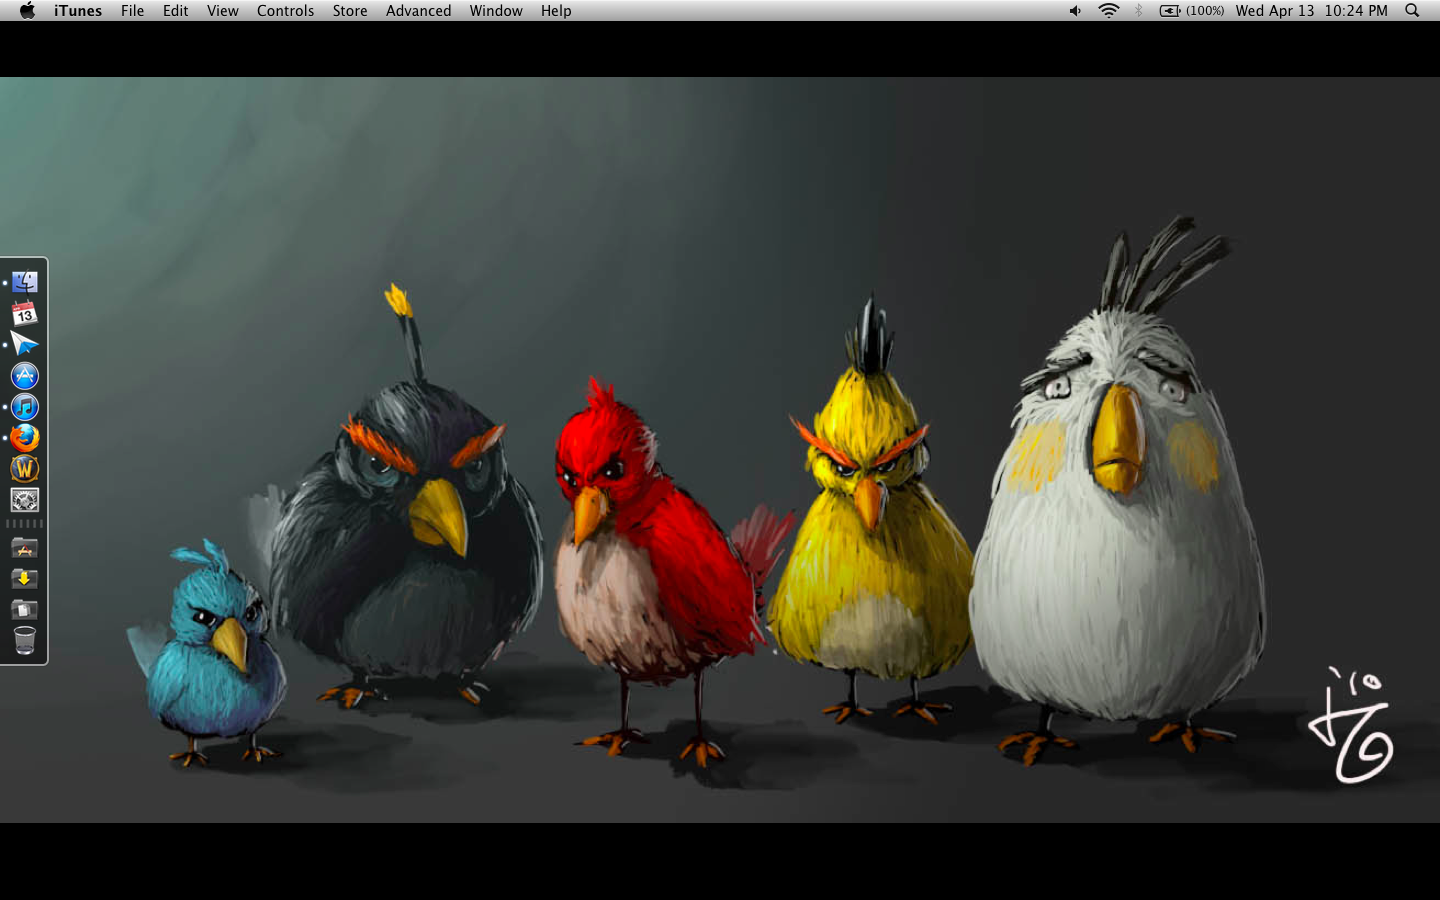This screenshot has height=900, width=1440.
Task: Open the Store menu
Action: pyautogui.click(x=350, y=11)
